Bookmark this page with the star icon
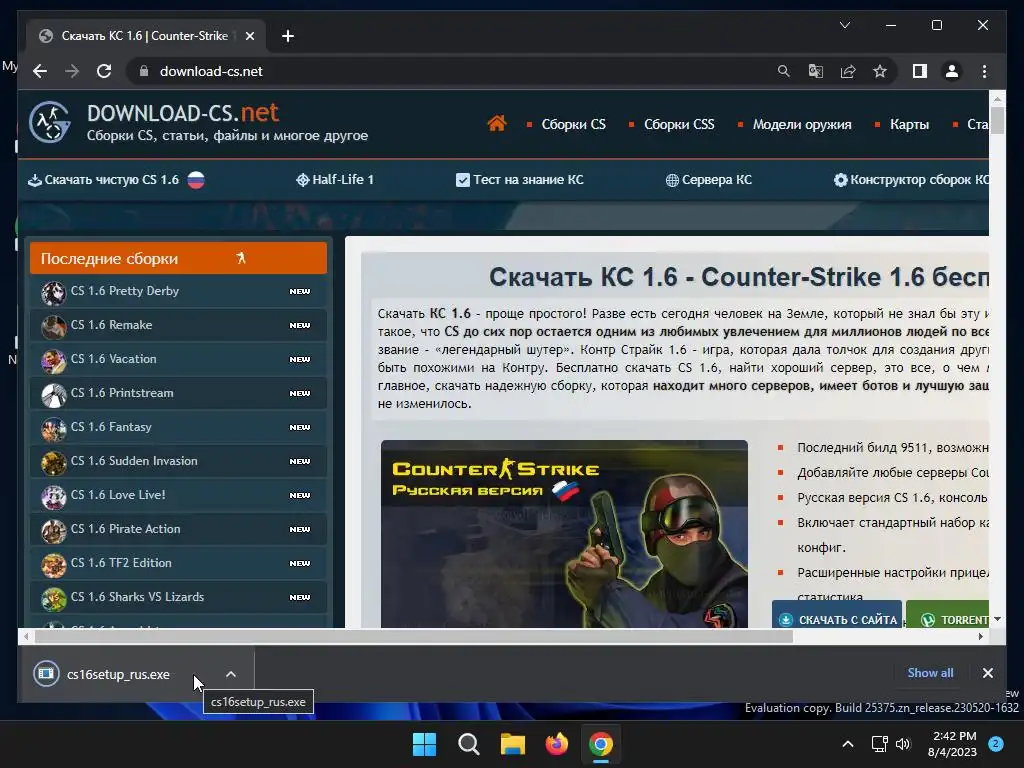The image size is (1024, 768). [x=880, y=71]
